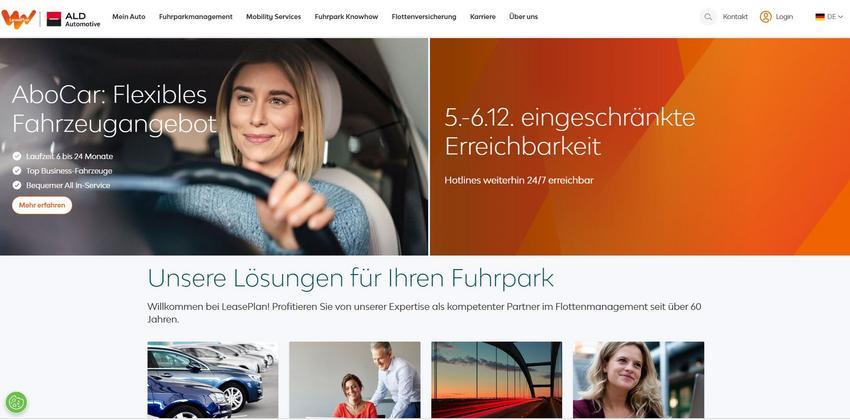
Task: Click the ALD Automotive logo
Action: pyautogui.click(x=73, y=20)
